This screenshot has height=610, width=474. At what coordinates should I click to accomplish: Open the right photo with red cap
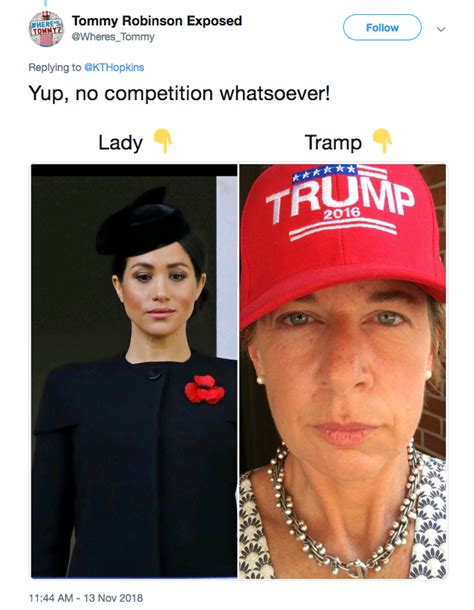[343, 372]
